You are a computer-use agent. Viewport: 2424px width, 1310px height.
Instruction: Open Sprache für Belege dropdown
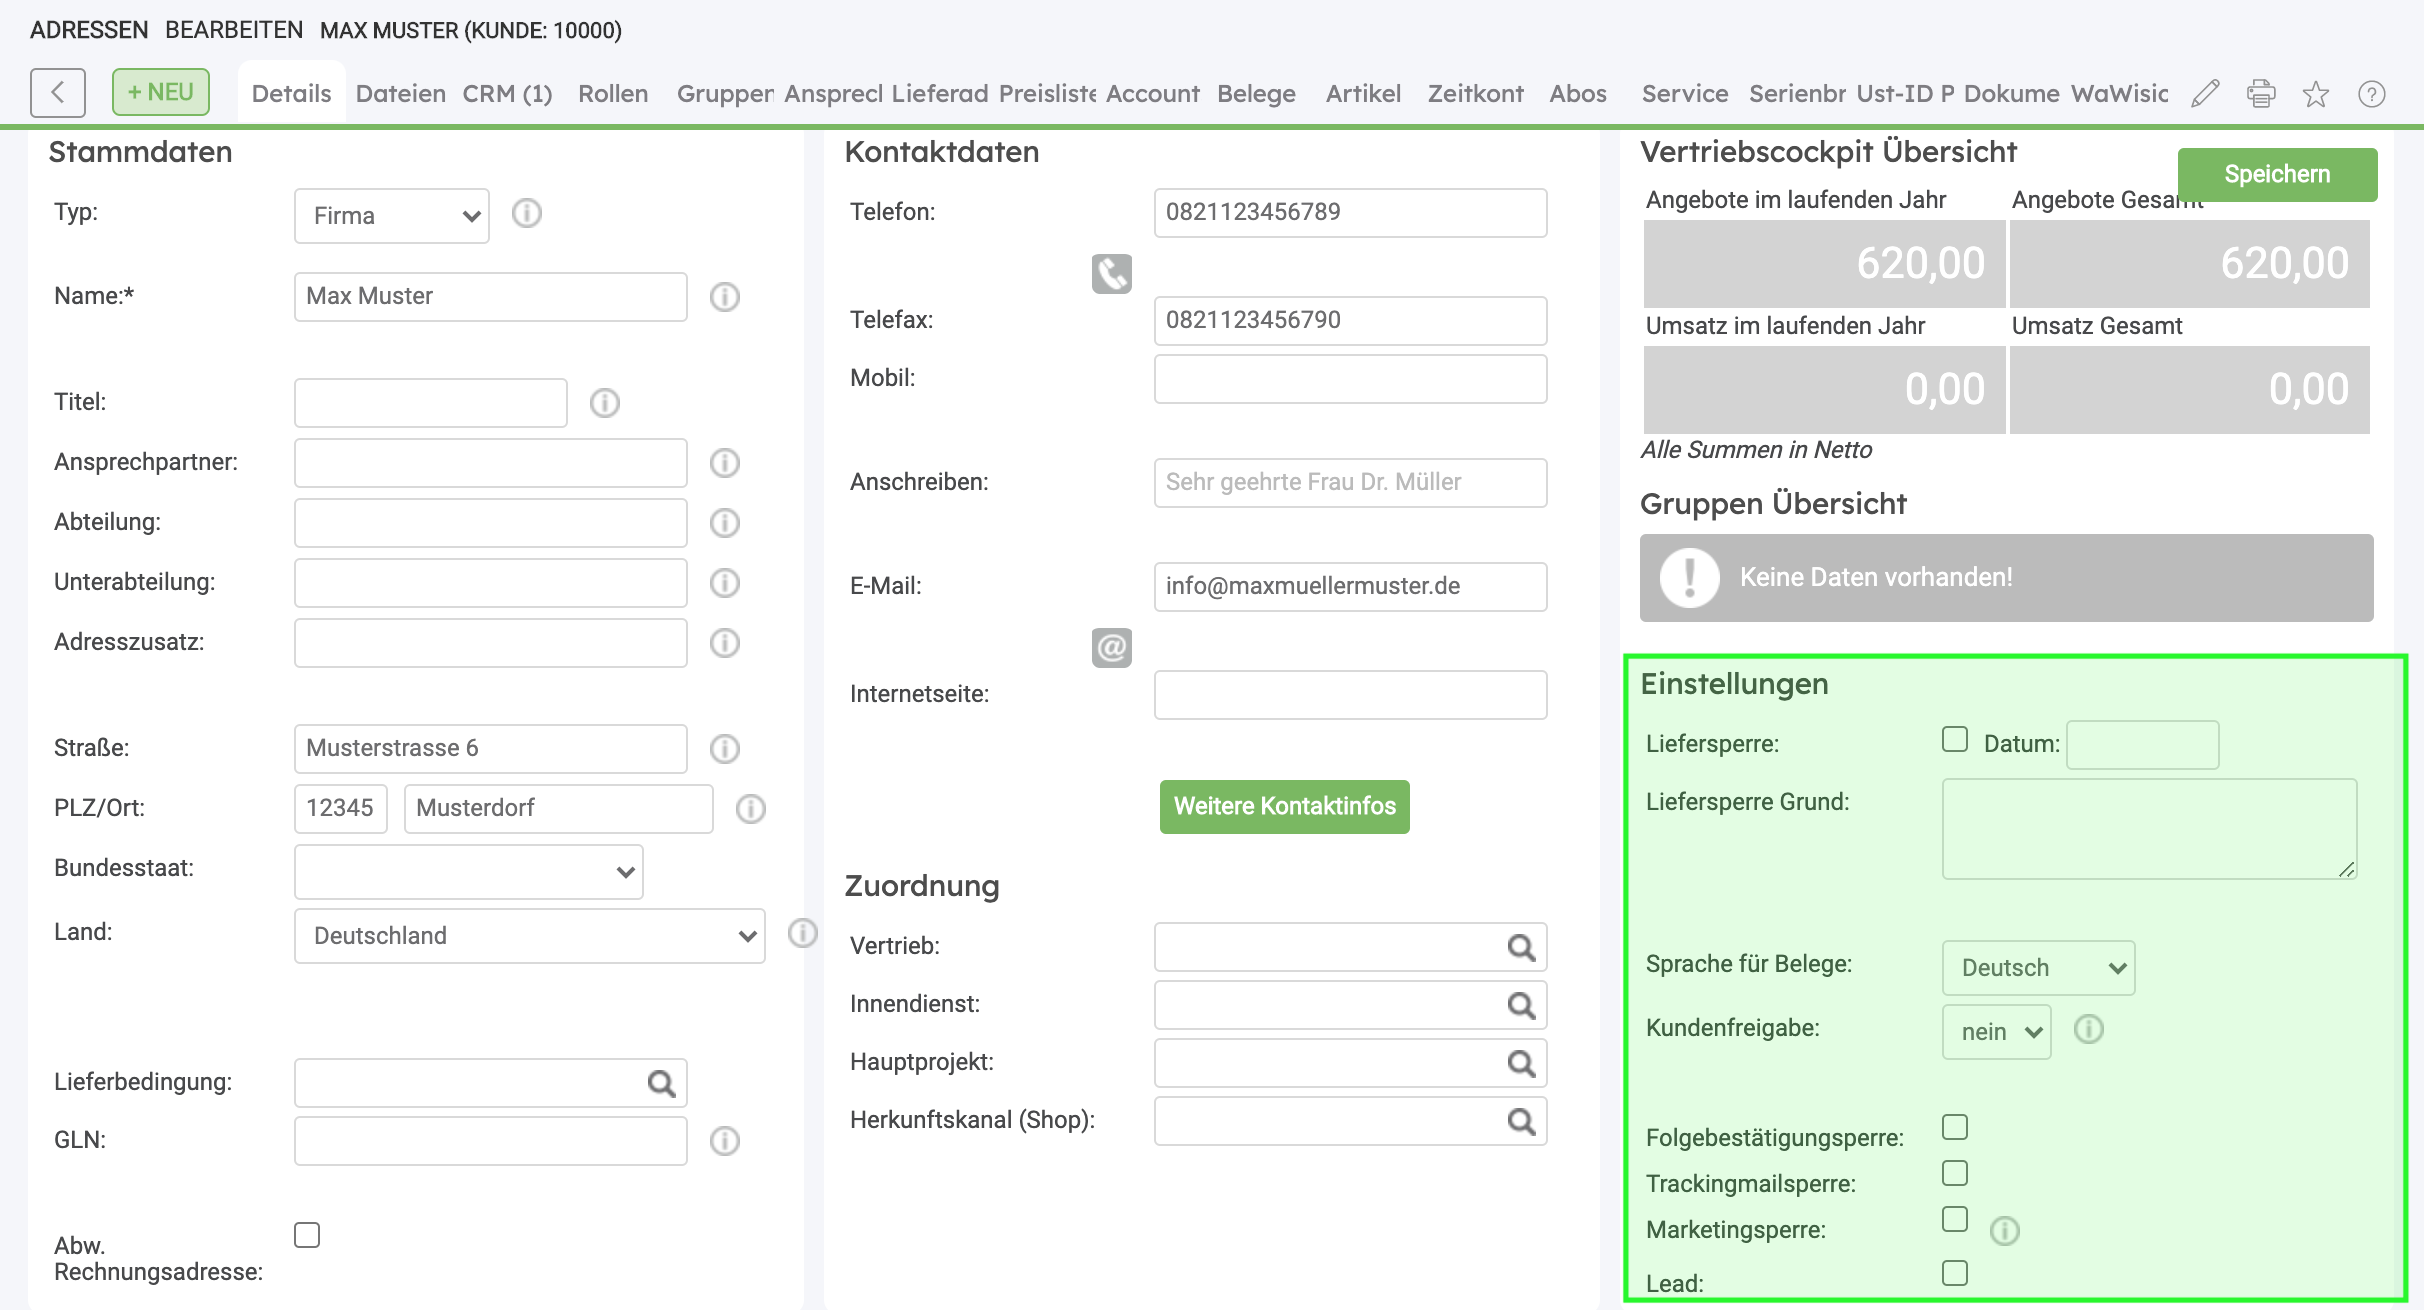[x=2038, y=968]
